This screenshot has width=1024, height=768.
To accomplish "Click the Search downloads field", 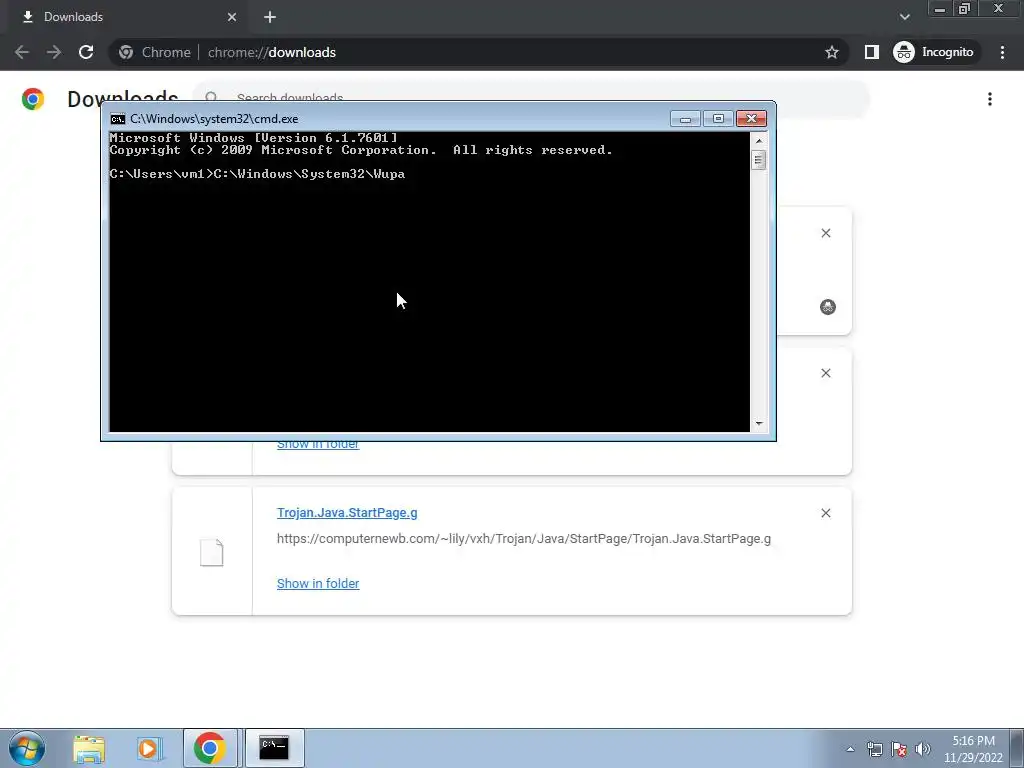I will coord(532,99).
